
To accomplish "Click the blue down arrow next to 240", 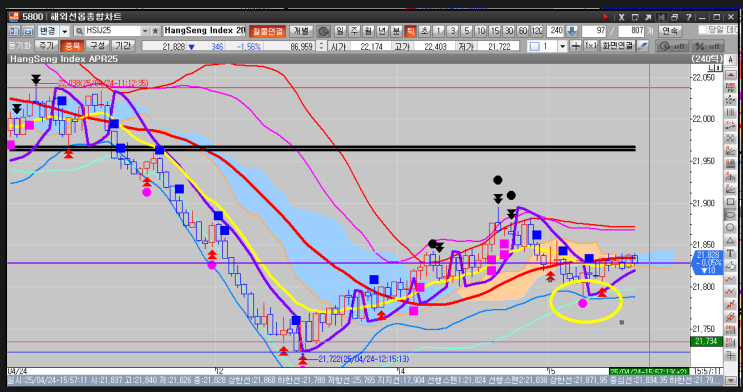I will point(572,31).
